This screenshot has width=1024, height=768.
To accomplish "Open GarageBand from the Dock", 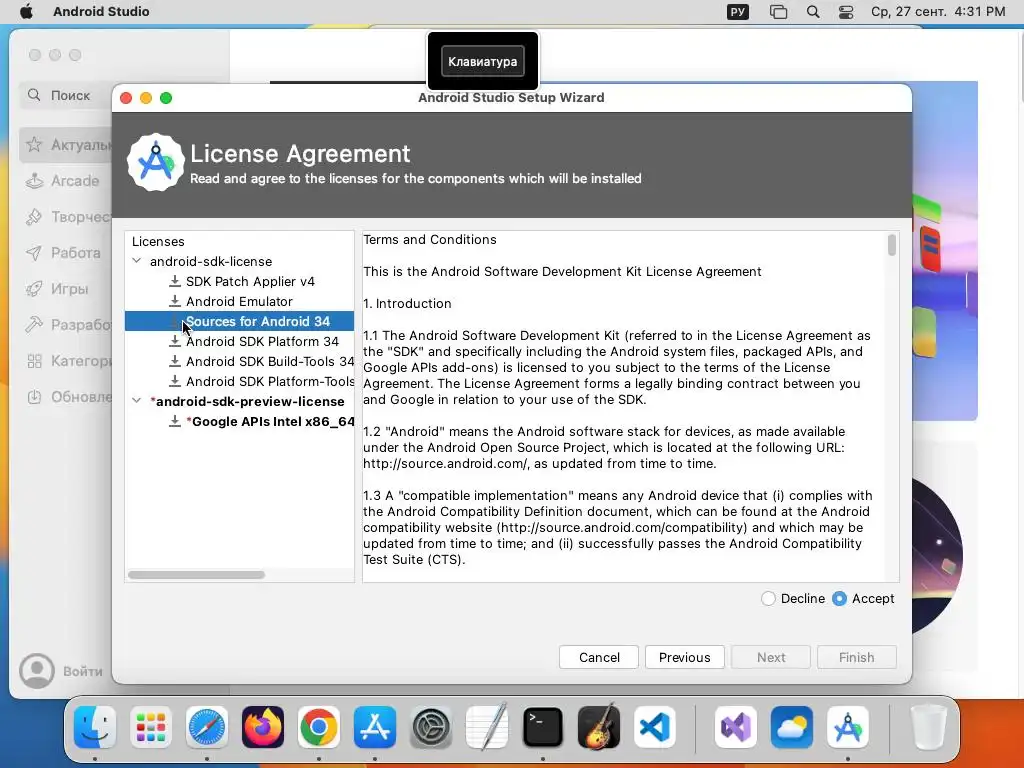I will 599,727.
